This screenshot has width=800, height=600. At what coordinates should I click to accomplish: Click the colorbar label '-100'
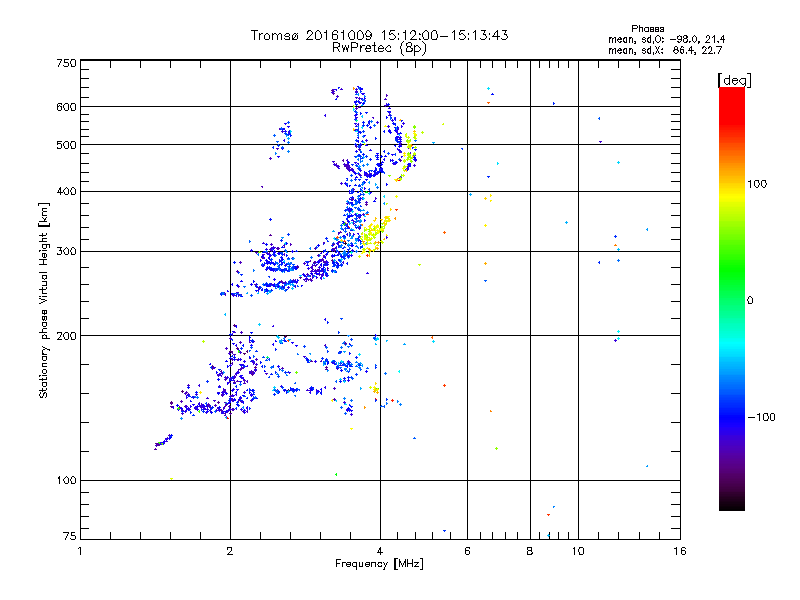761,417
